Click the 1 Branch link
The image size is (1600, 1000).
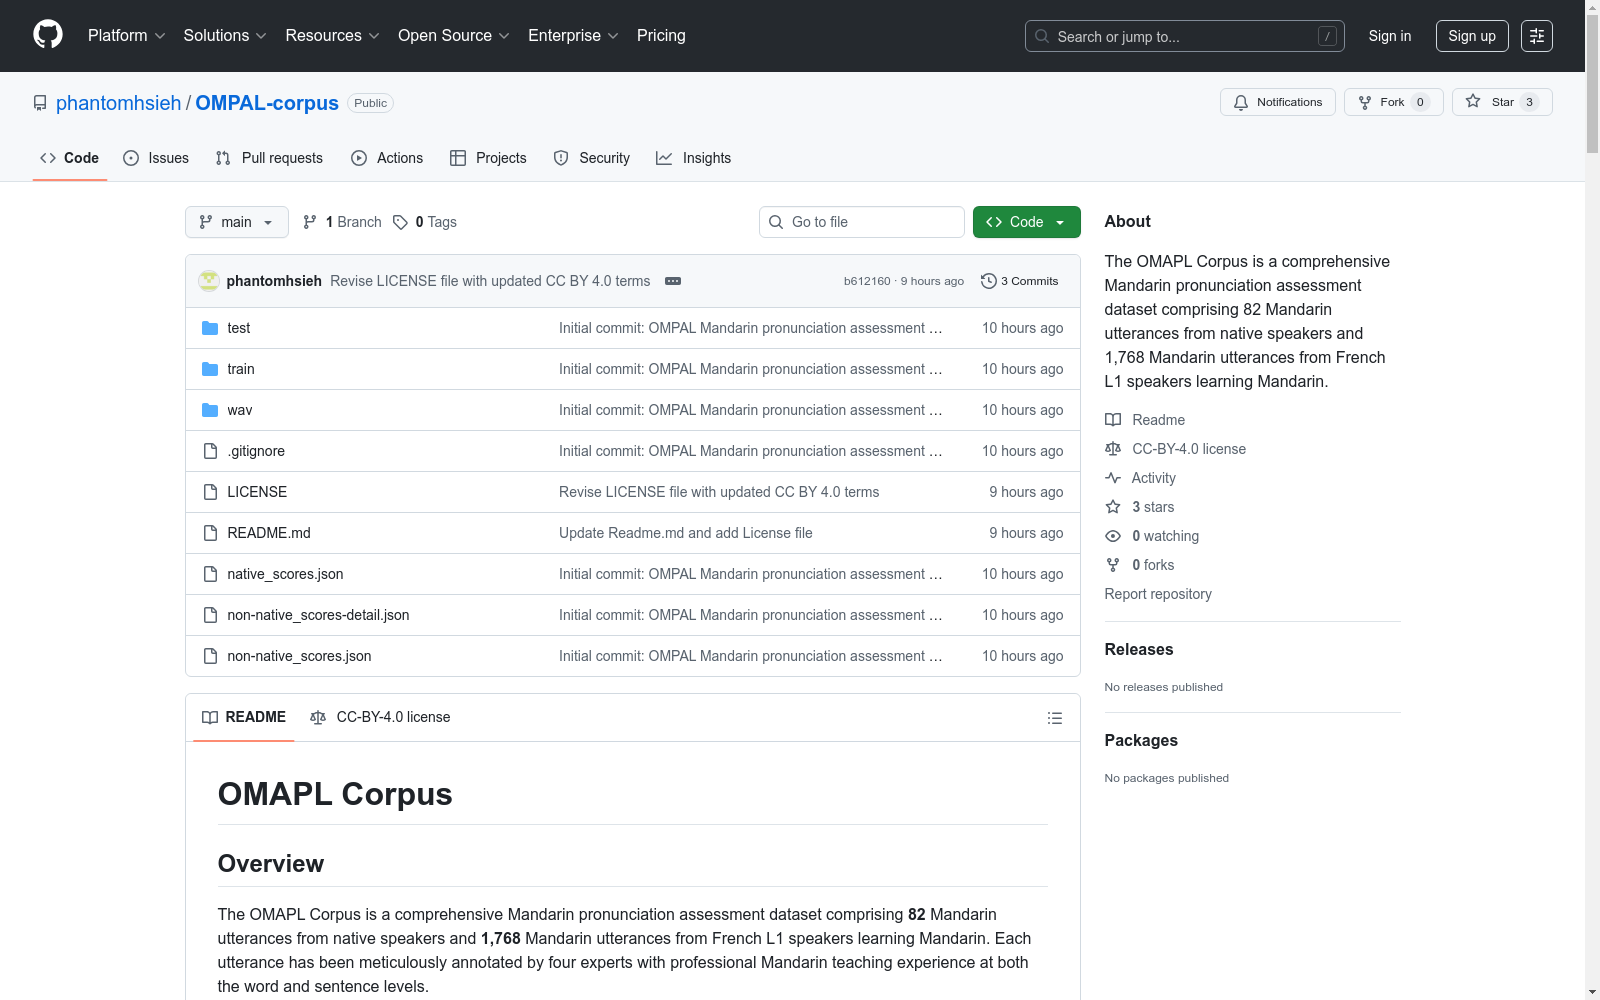342,222
